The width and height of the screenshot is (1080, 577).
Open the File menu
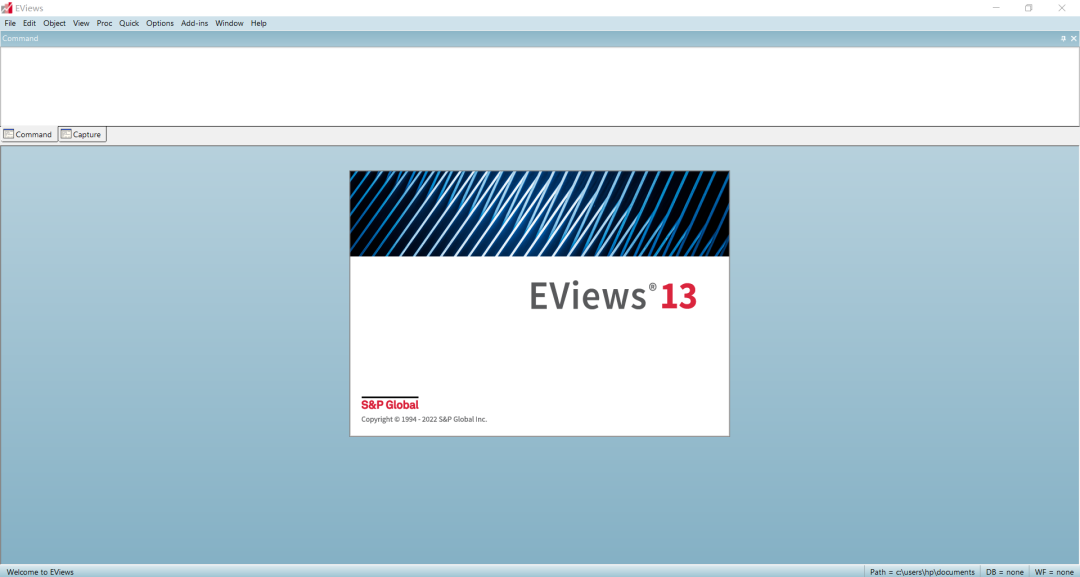pyautogui.click(x=9, y=22)
